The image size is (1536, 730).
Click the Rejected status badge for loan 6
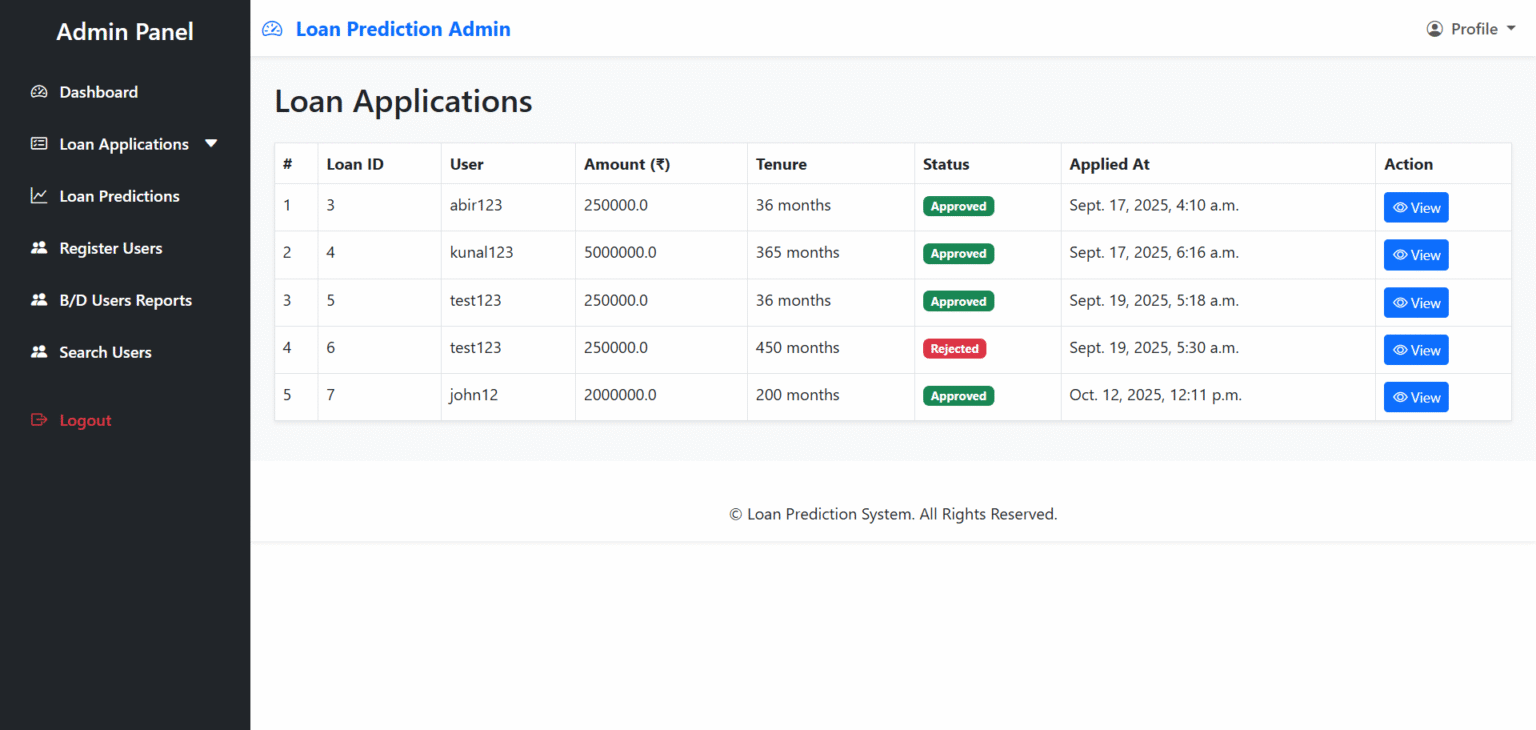(954, 348)
